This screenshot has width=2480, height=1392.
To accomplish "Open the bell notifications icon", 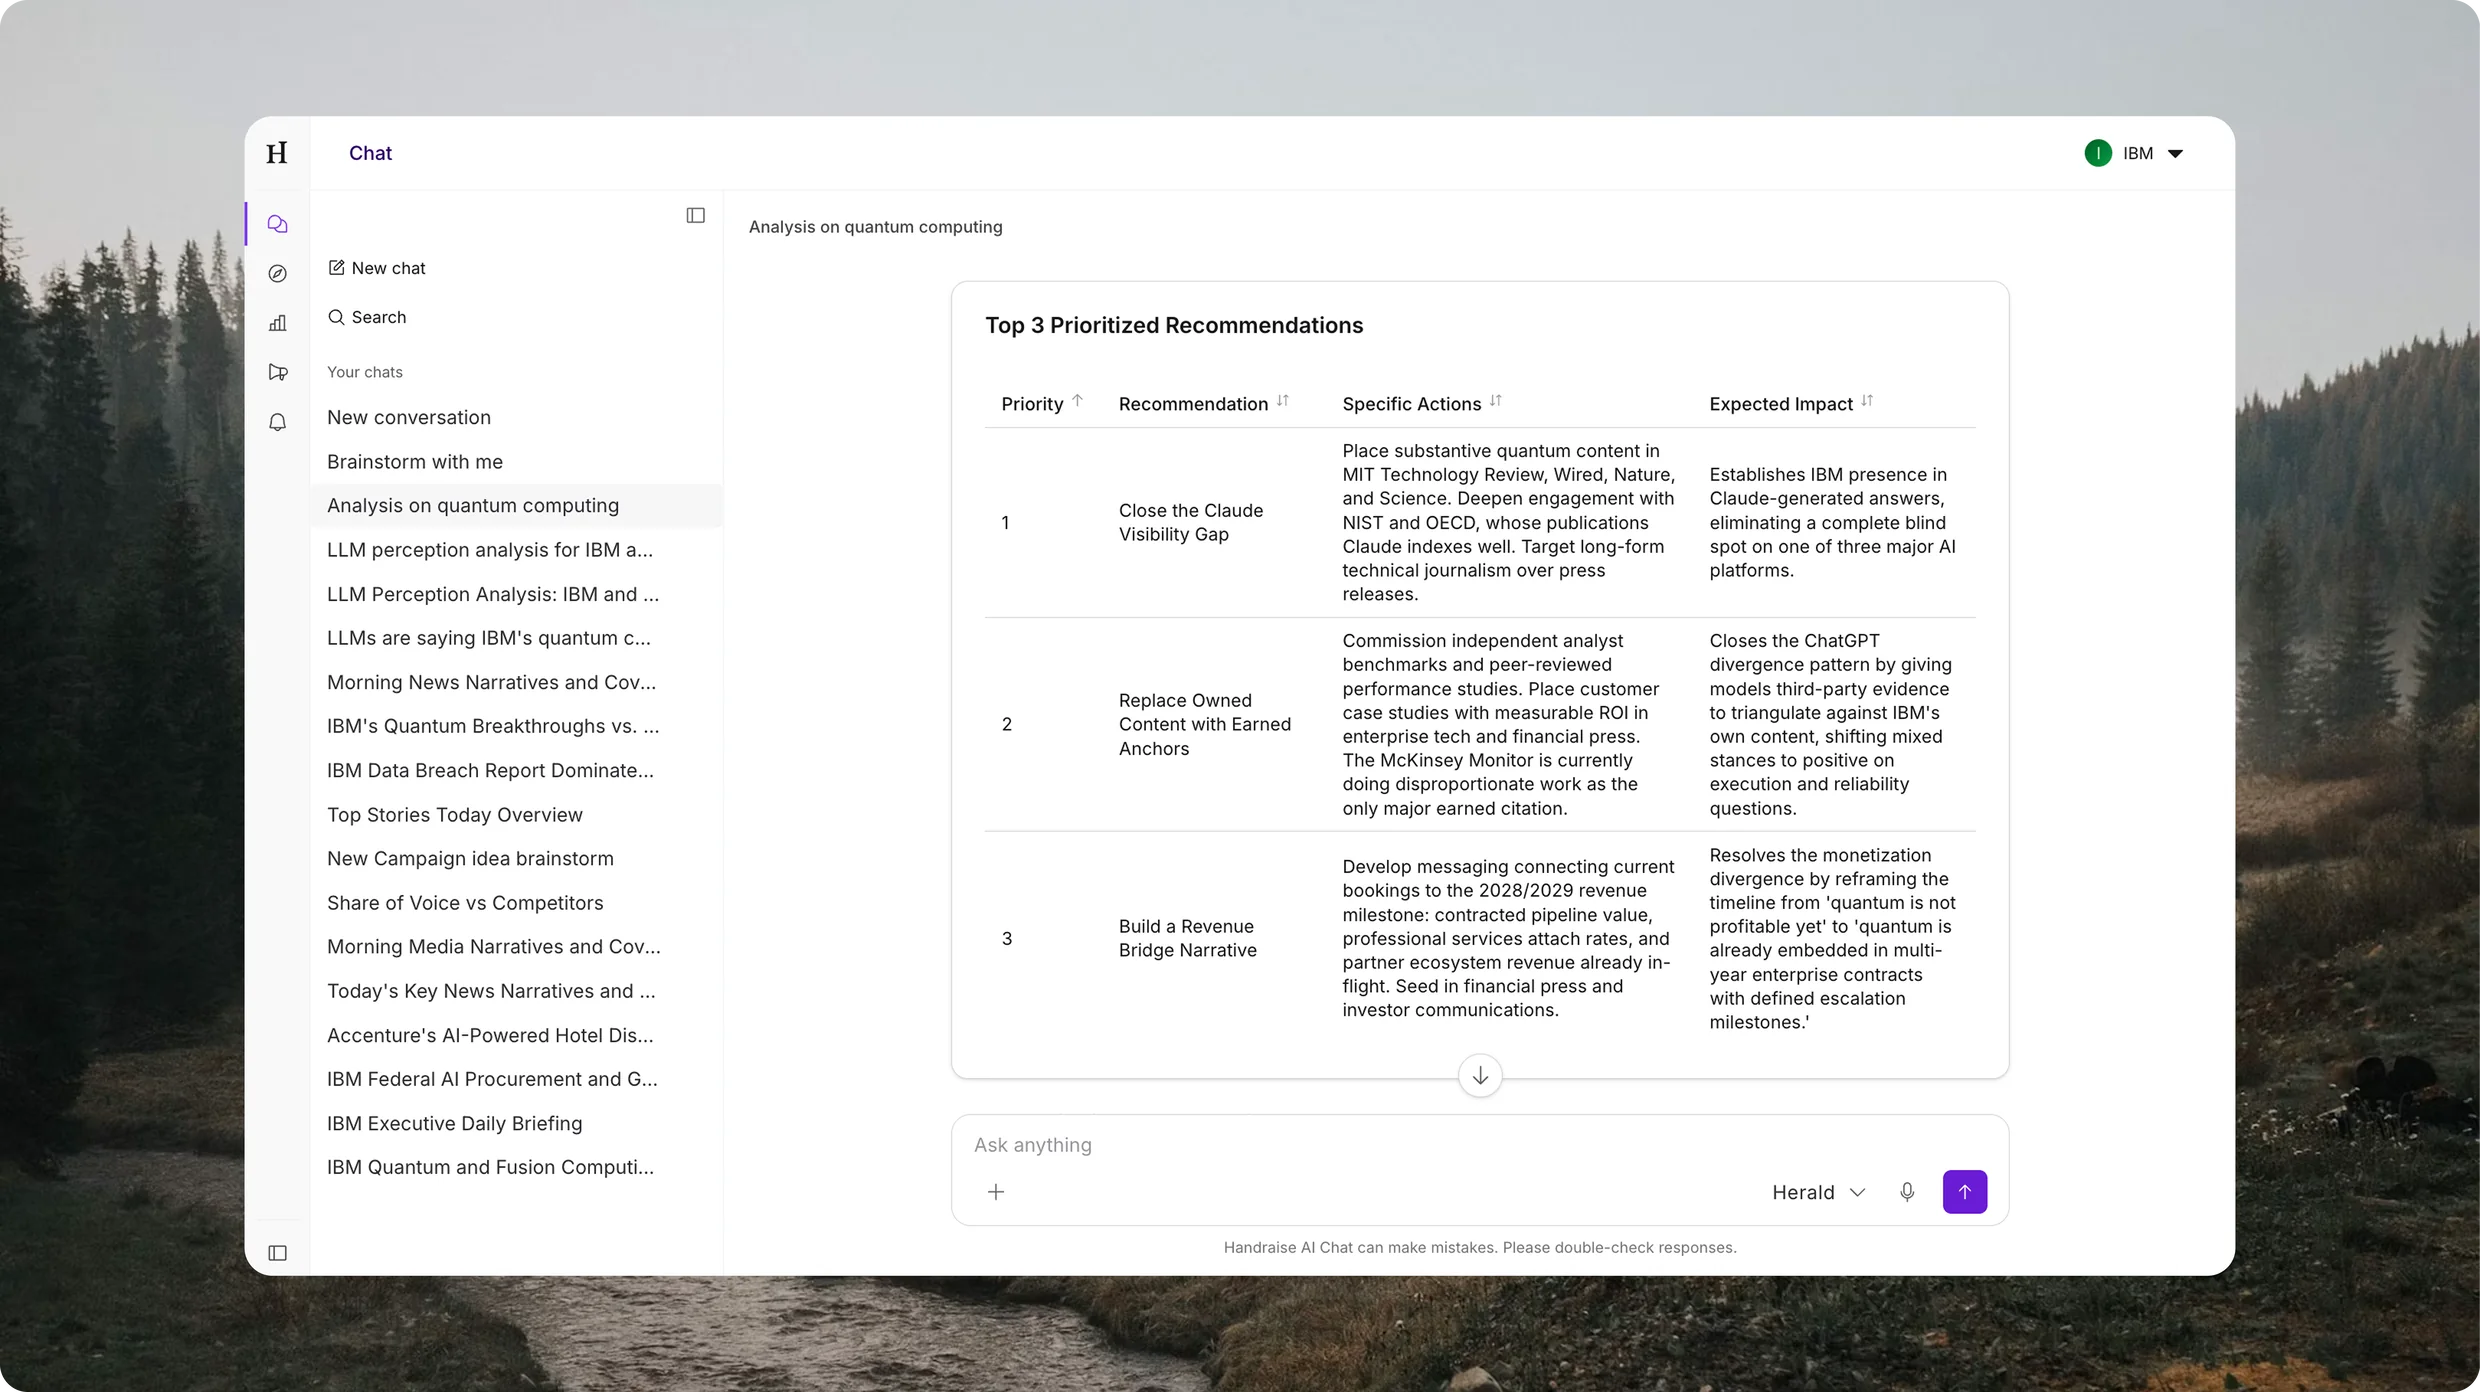I will pyautogui.click(x=278, y=422).
